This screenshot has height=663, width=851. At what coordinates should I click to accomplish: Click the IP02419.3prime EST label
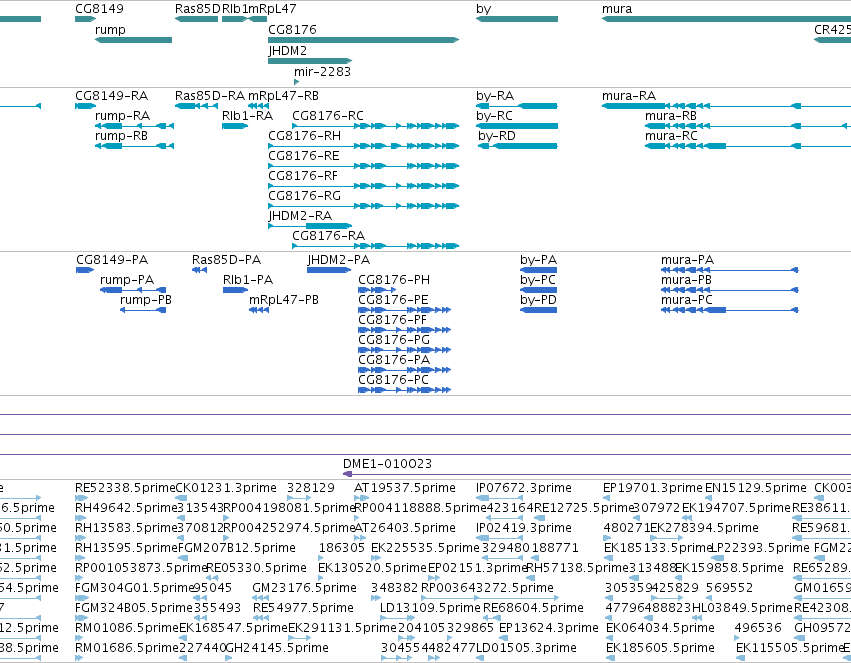(524, 528)
